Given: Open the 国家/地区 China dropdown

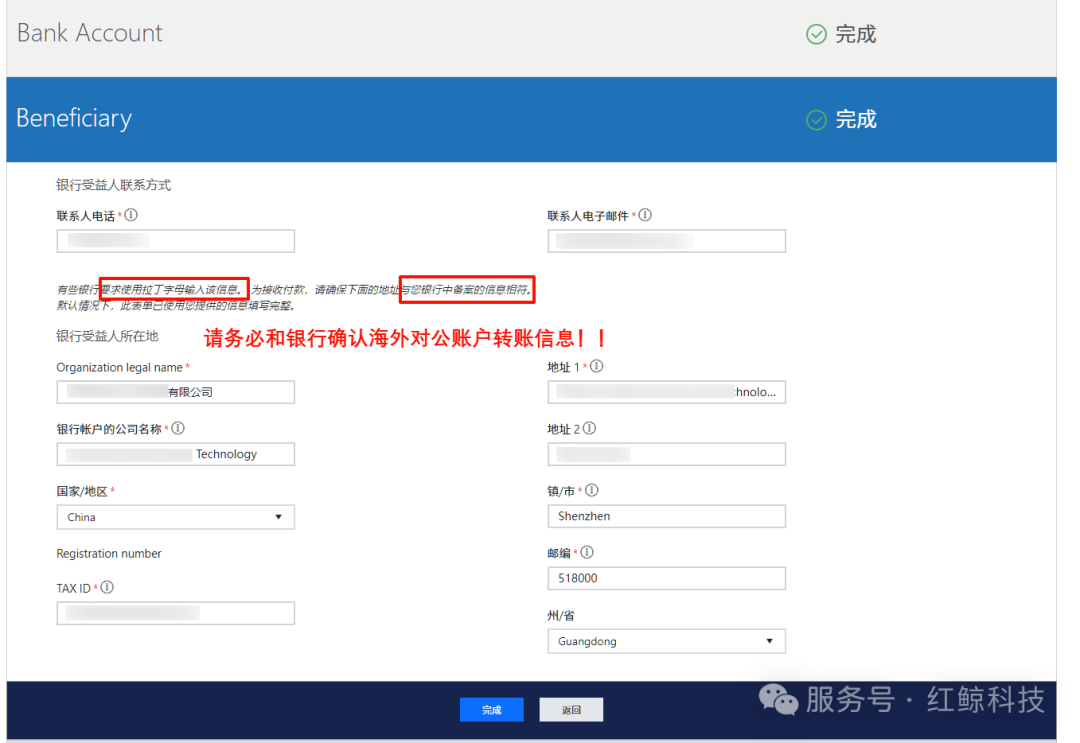Looking at the screenshot, I should point(176,517).
